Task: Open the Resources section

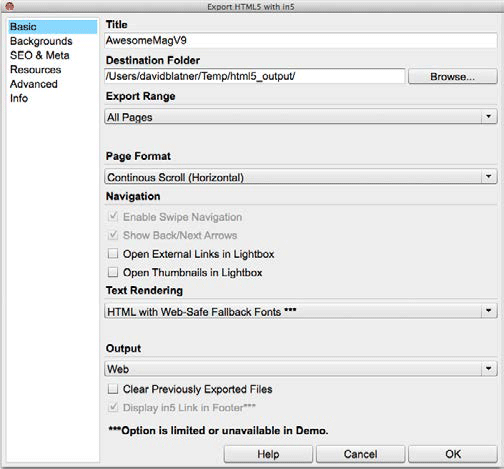Action: tap(35, 70)
